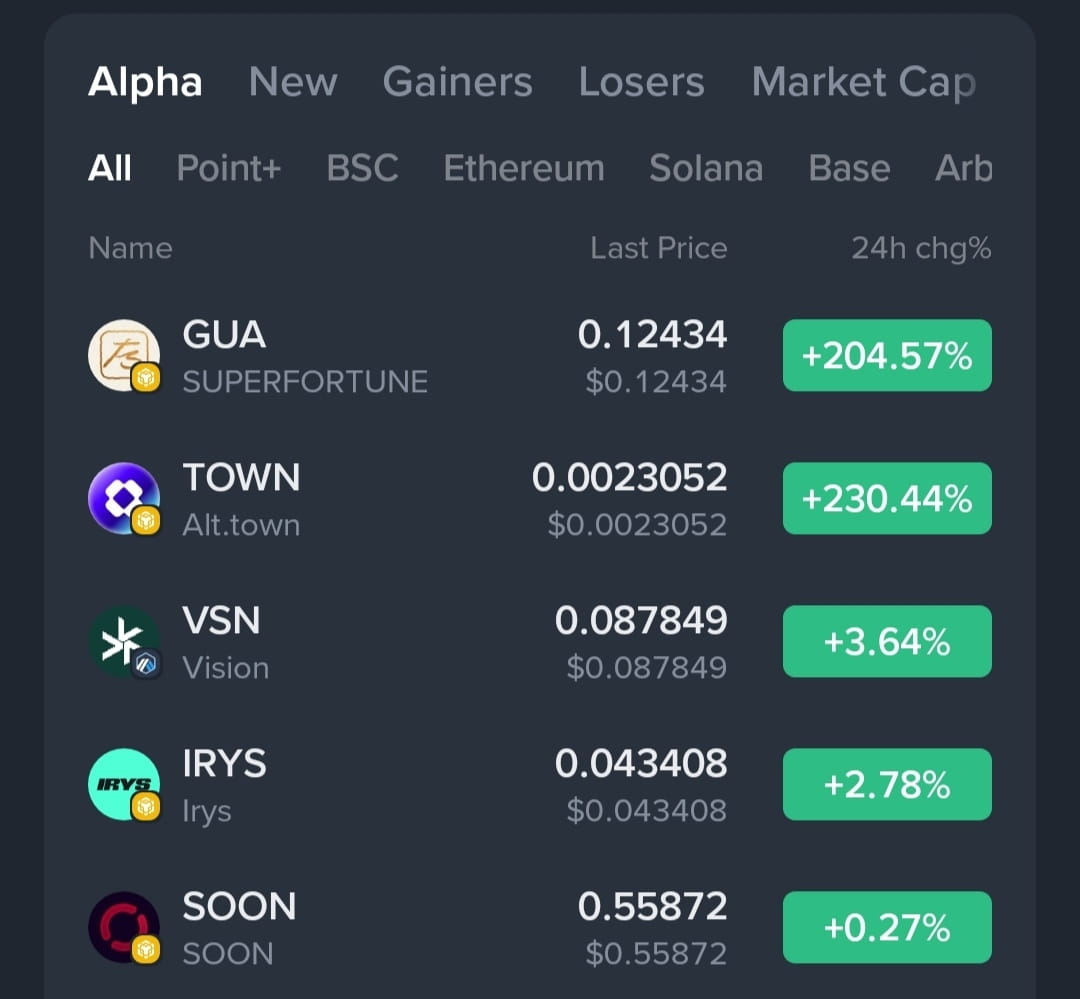Open the Gainers tab
The height and width of the screenshot is (999, 1080).
pos(457,82)
